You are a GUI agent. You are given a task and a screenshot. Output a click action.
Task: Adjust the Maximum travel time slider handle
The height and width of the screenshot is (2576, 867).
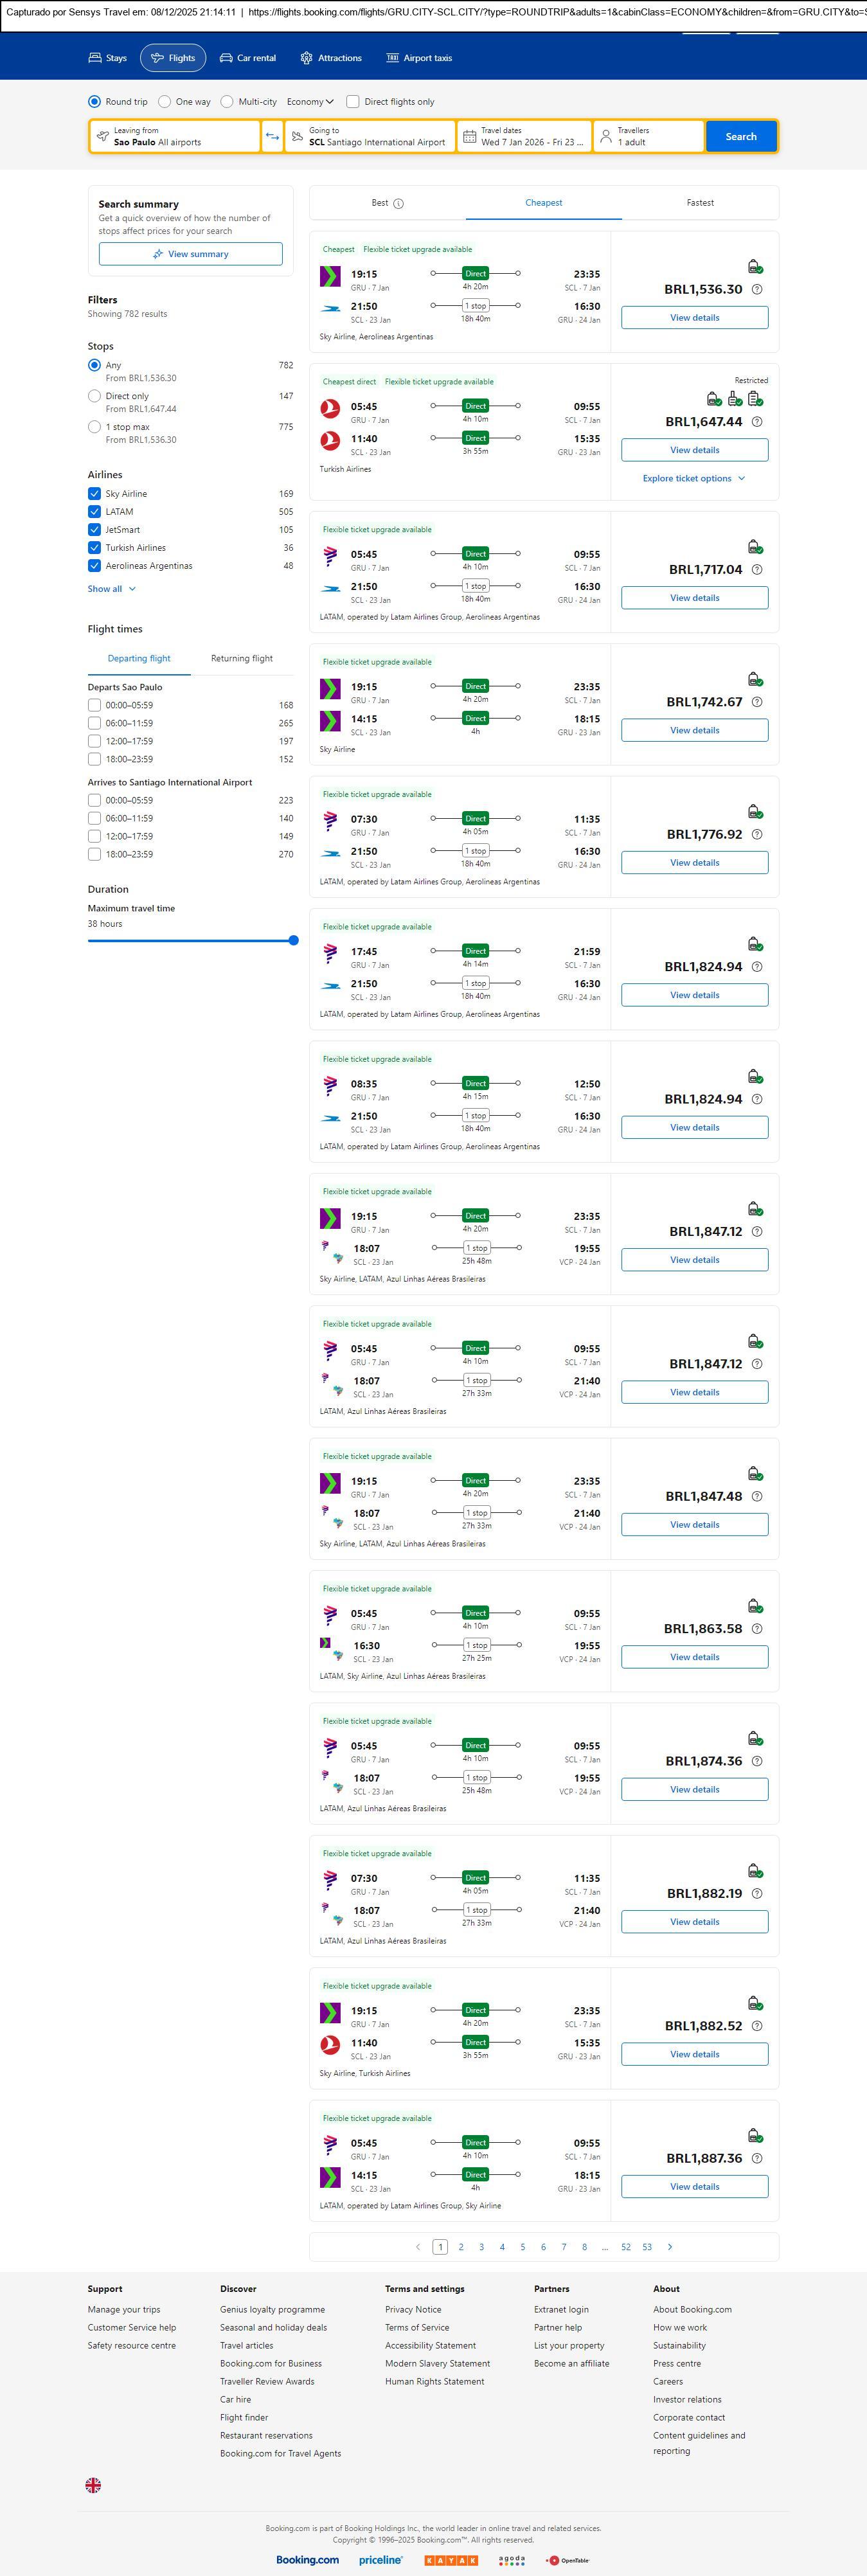293,940
